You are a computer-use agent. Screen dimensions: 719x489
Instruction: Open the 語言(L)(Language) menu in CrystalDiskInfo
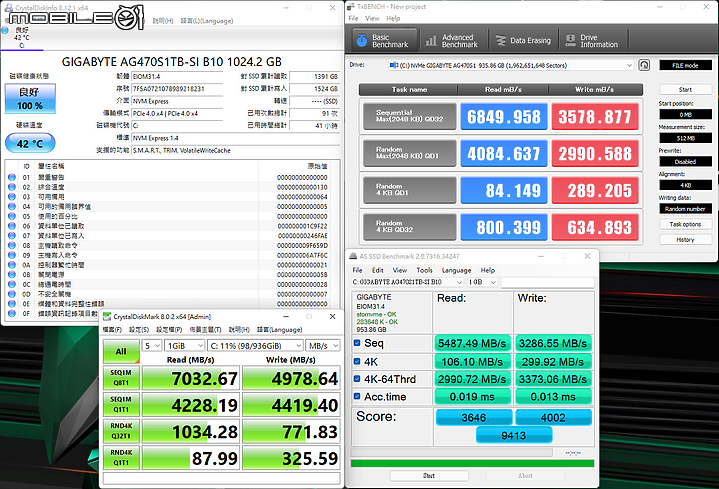(207, 21)
